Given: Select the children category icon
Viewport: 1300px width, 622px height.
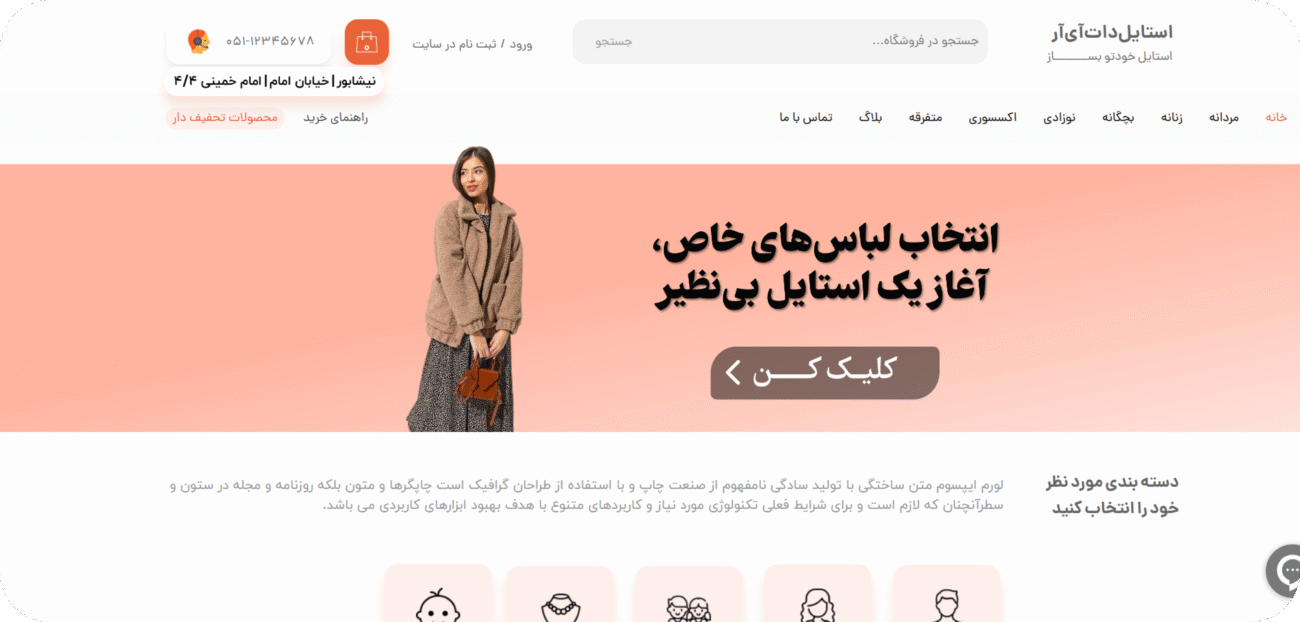Looking at the screenshot, I should [x=688, y=608].
